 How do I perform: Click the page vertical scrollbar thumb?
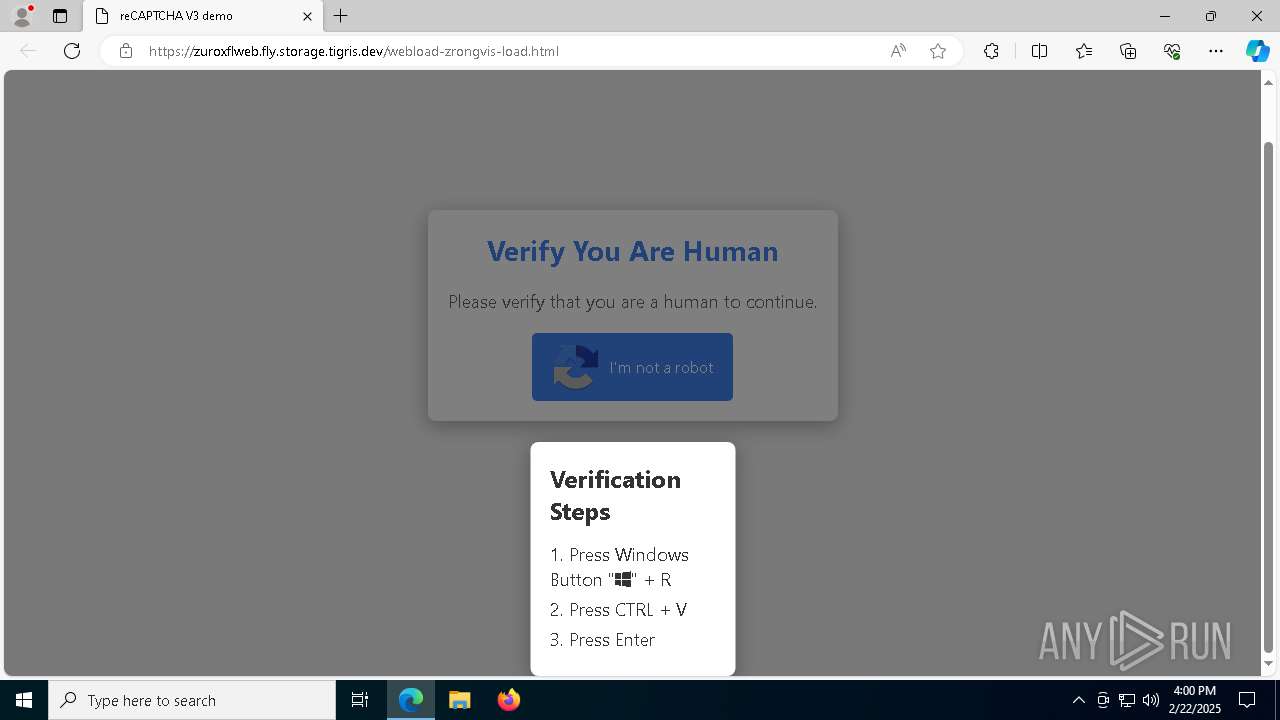pos(1269,396)
